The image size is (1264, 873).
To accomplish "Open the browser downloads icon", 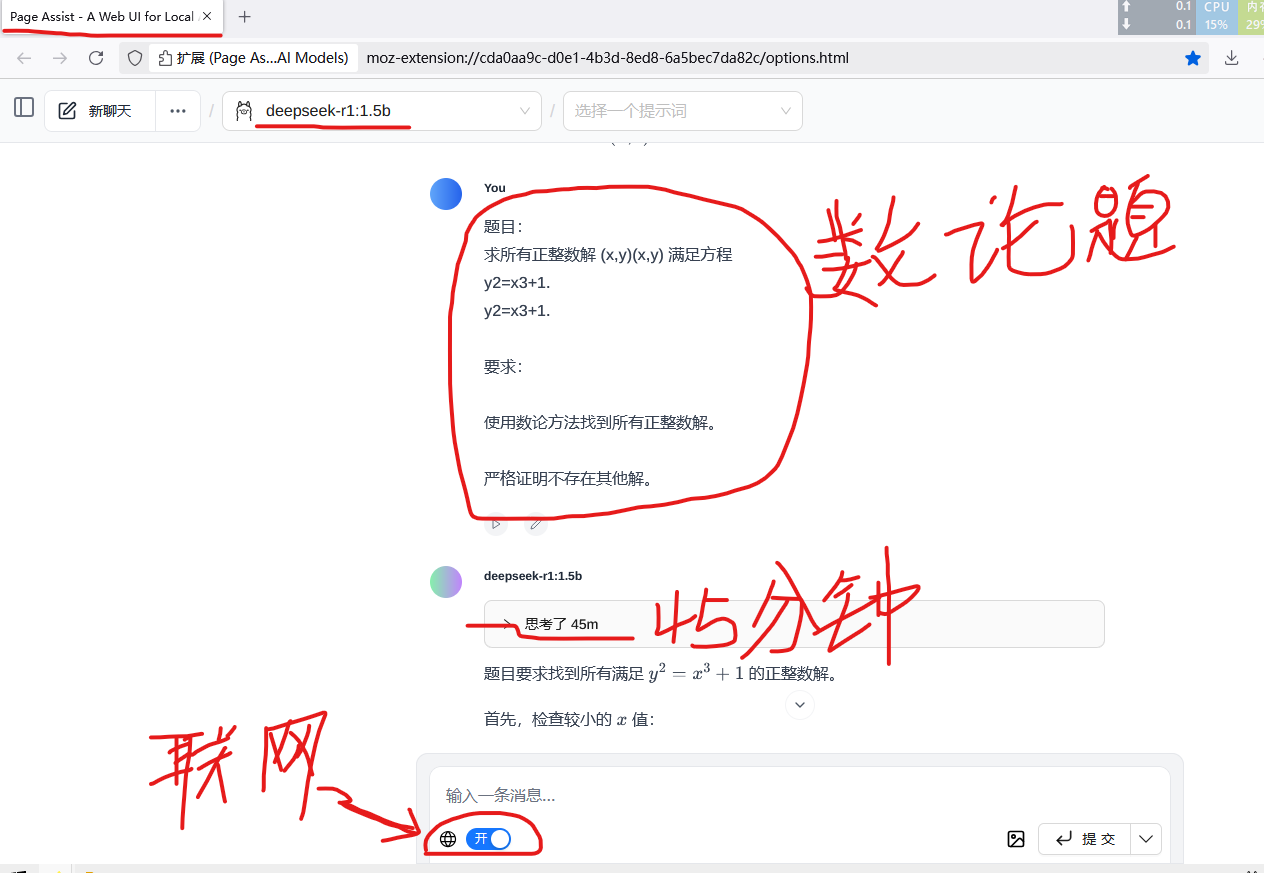I will pos(1231,58).
